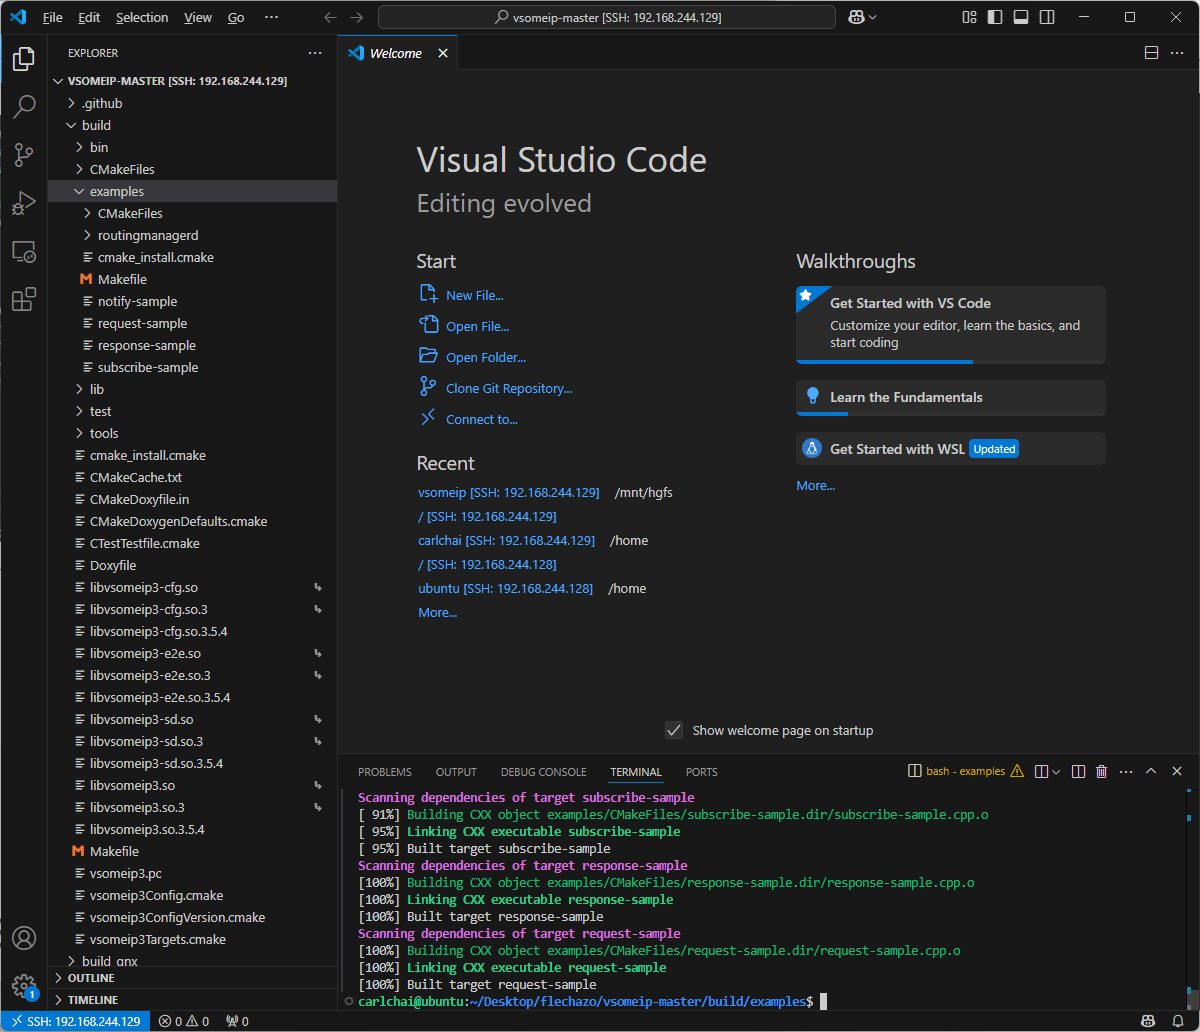Switch to the DEBUG CONSOLE tab
This screenshot has width=1200, height=1032.
pyautogui.click(x=544, y=772)
